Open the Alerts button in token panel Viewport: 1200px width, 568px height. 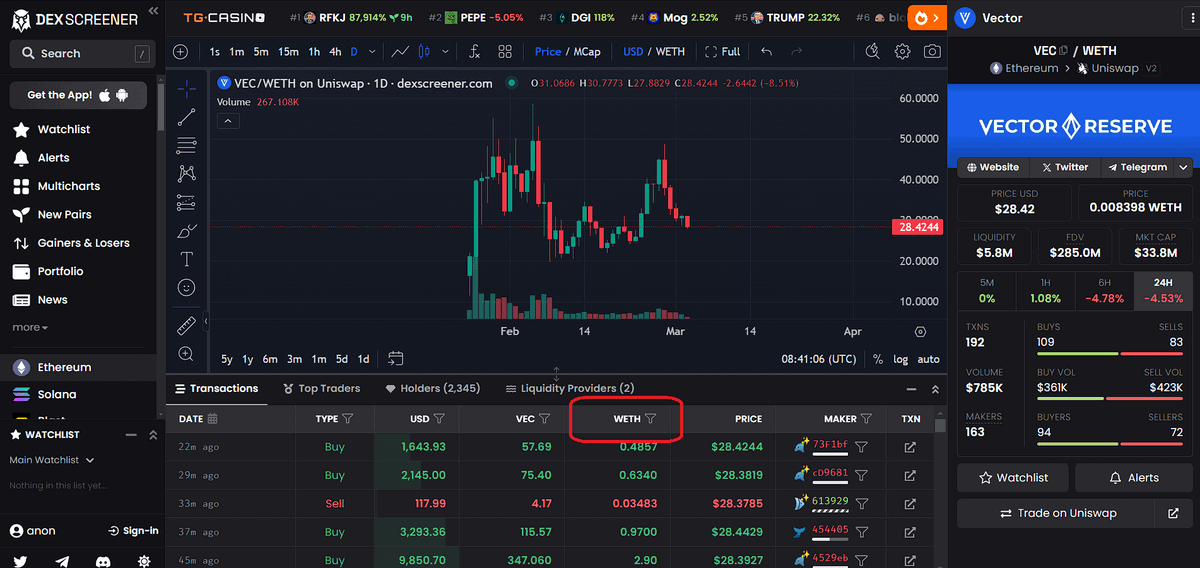[1133, 478]
